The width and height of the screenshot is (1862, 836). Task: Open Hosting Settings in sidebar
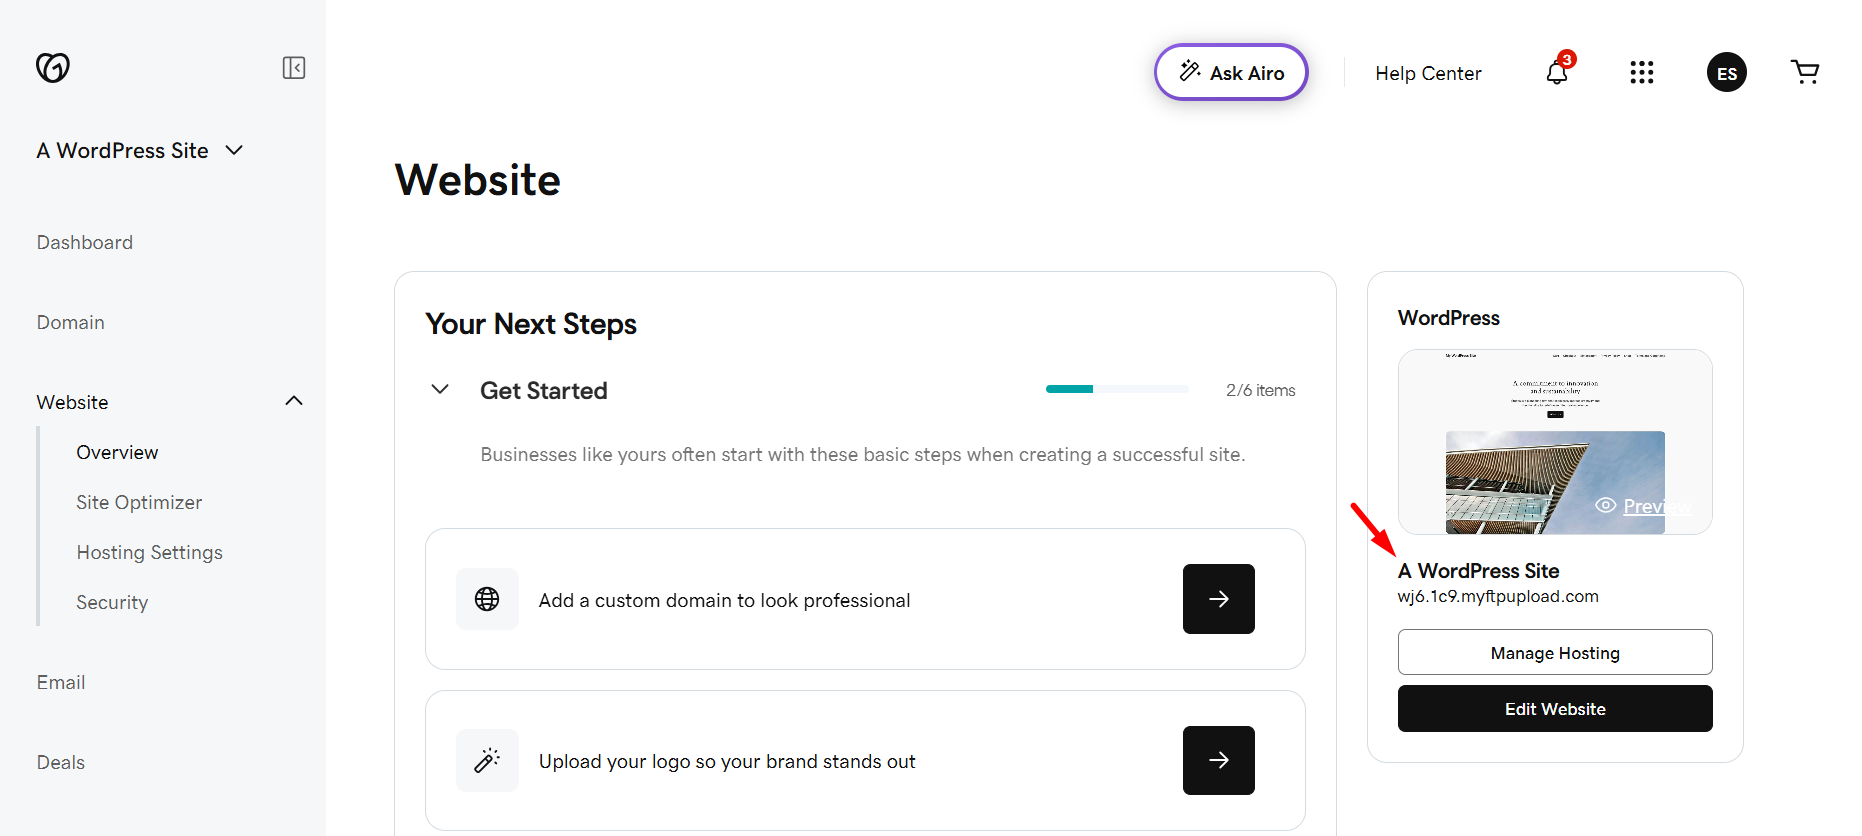pos(149,552)
